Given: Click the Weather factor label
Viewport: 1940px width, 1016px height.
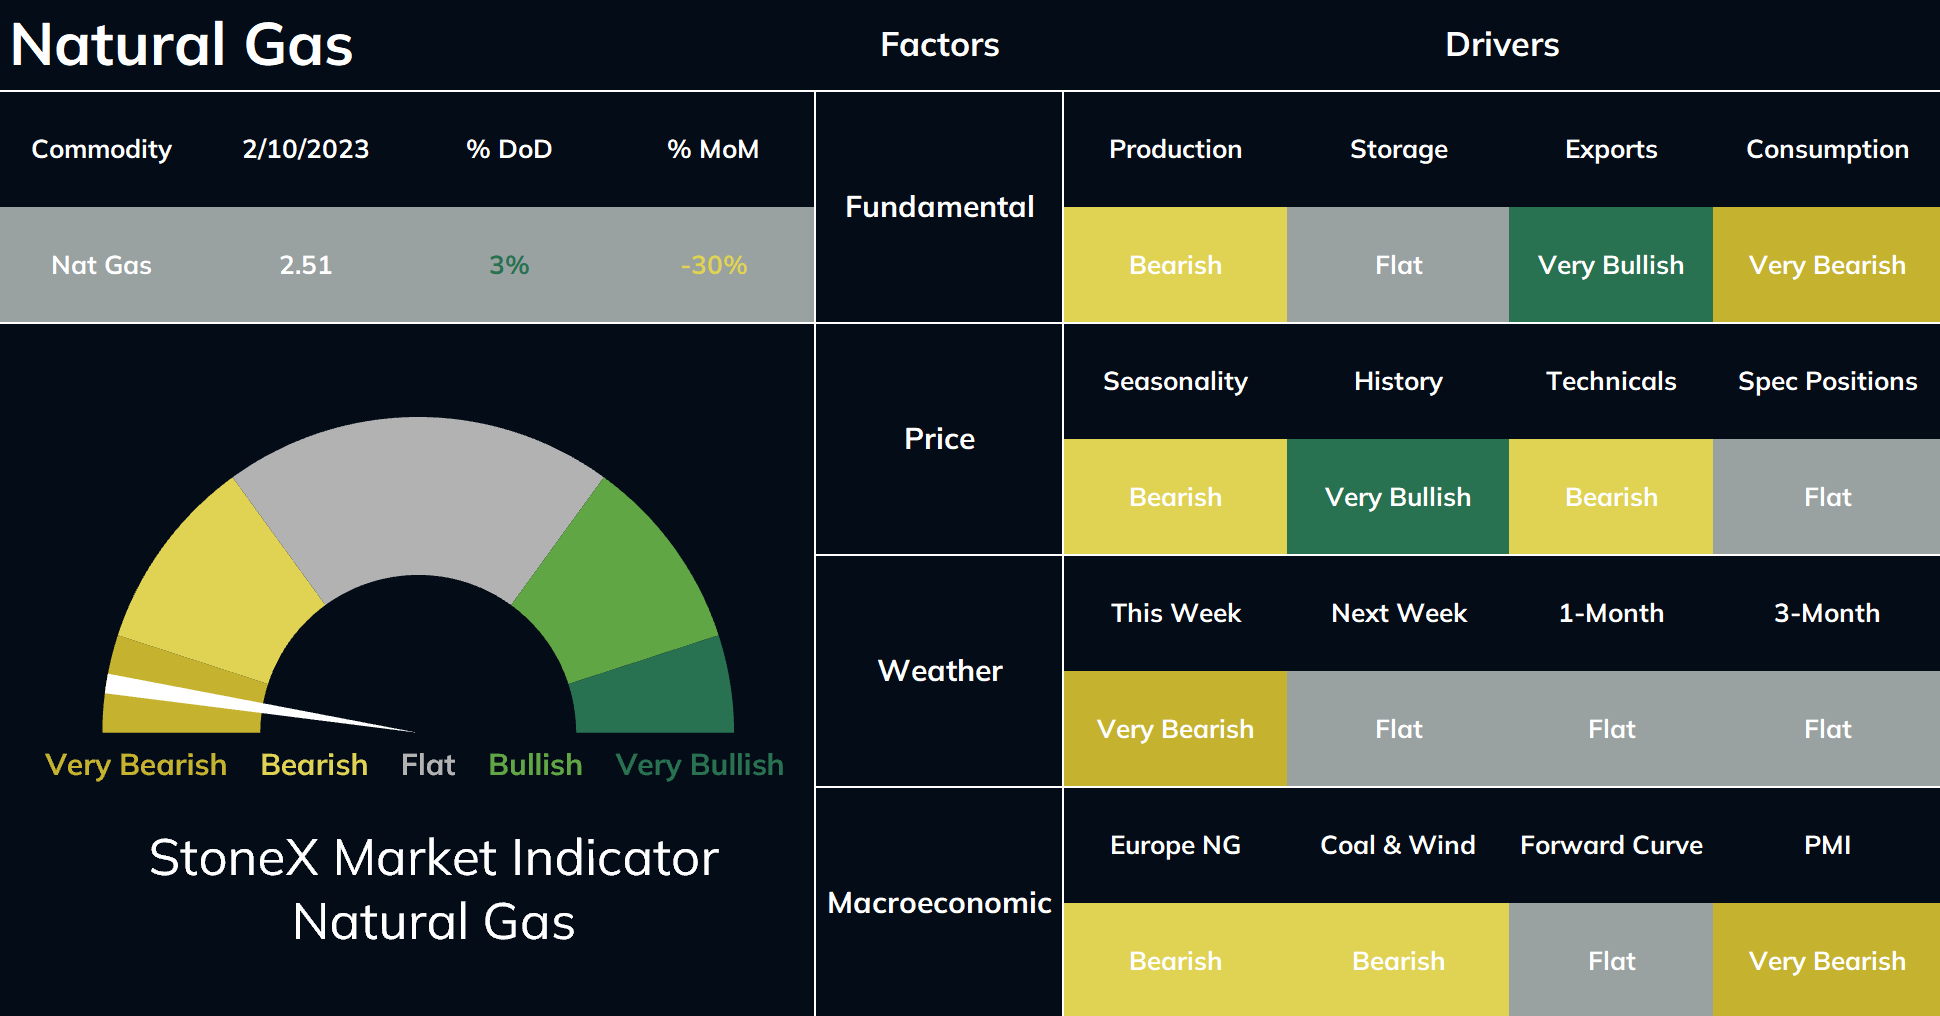Looking at the screenshot, I should [x=939, y=671].
